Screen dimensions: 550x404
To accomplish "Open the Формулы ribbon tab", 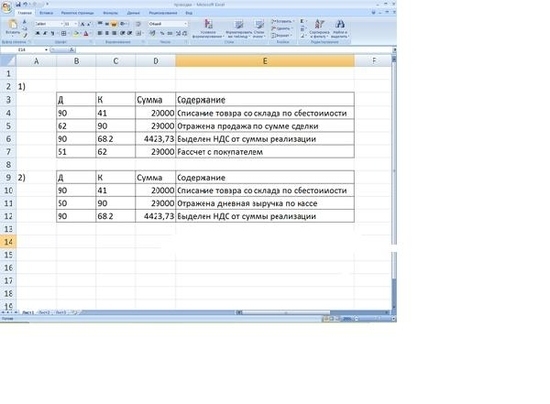I will point(110,13).
